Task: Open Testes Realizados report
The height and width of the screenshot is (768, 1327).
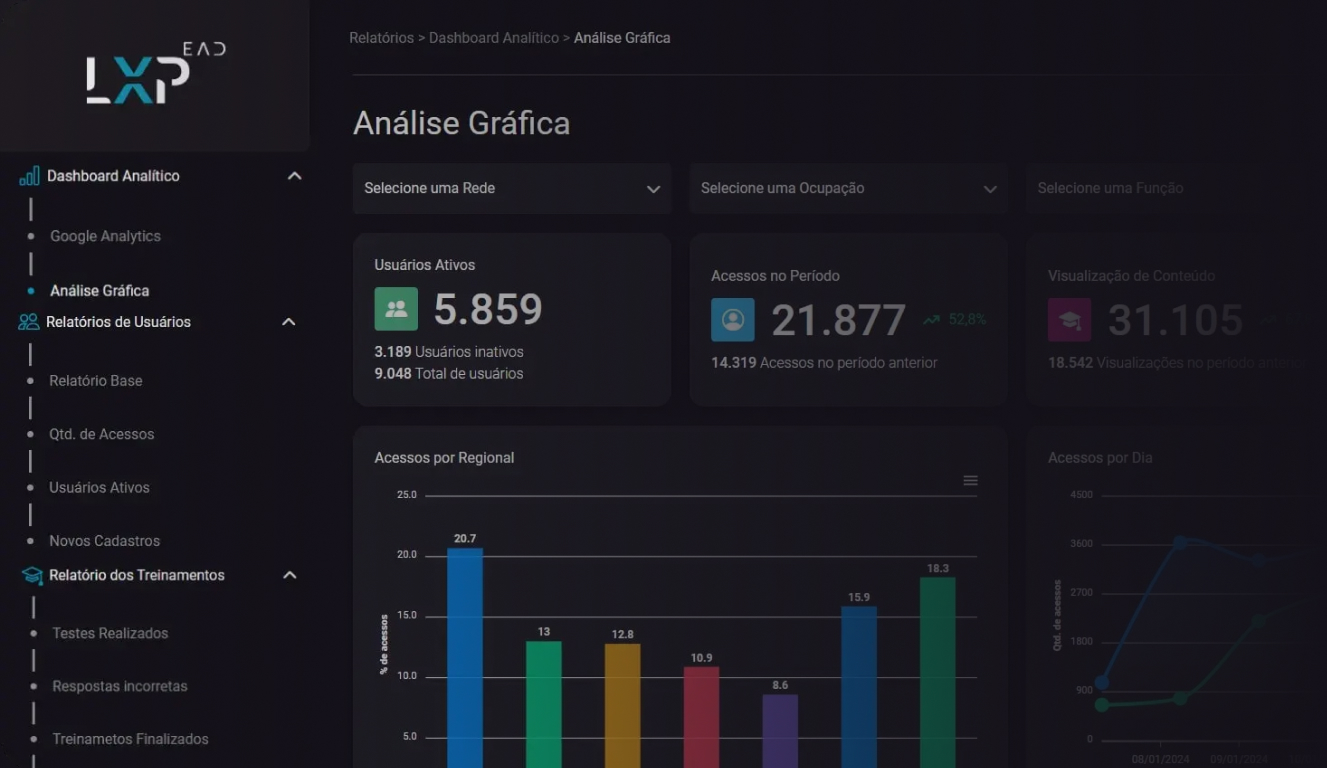Action: [110, 633]
